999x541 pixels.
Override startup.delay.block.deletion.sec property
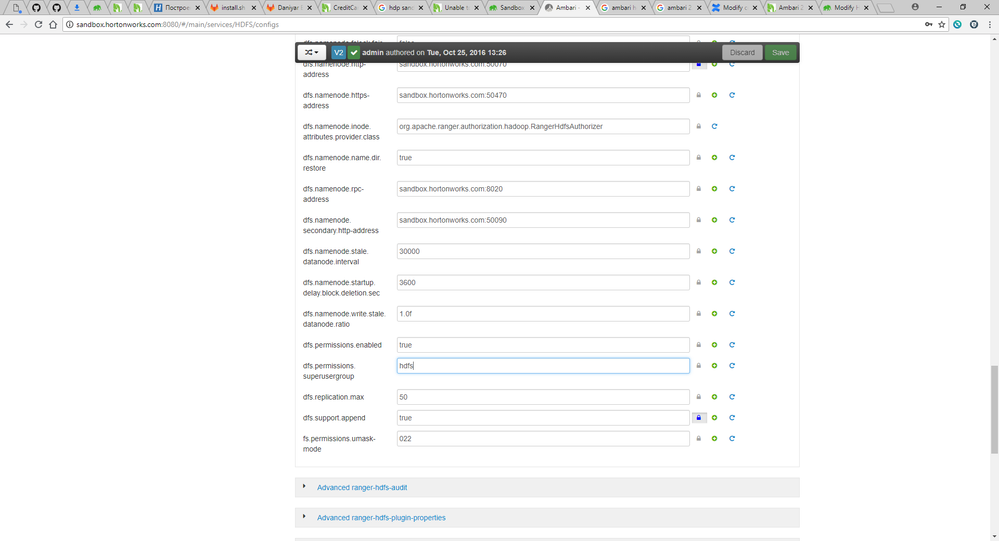(x=714, y=282)
